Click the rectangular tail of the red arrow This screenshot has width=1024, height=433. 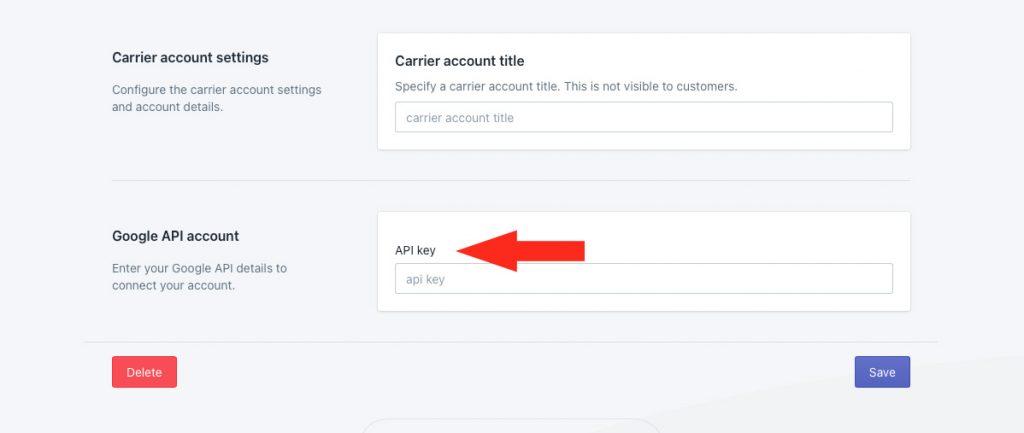pyautogui.click(x=551, y=251)
